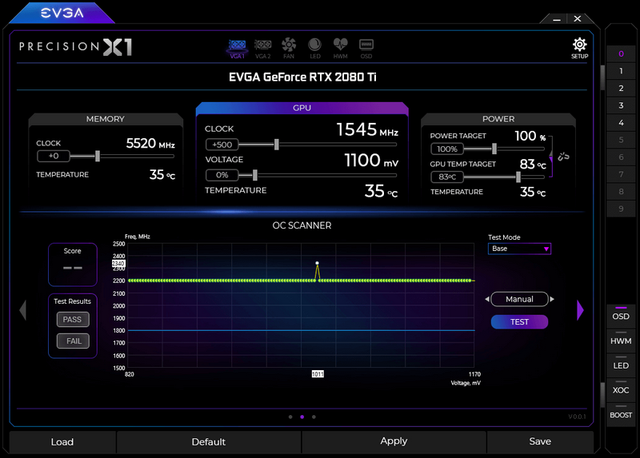The height and width of the screenshot is (458, 640).
Task: Select profile 7
Action: click(x=621, y=174)
